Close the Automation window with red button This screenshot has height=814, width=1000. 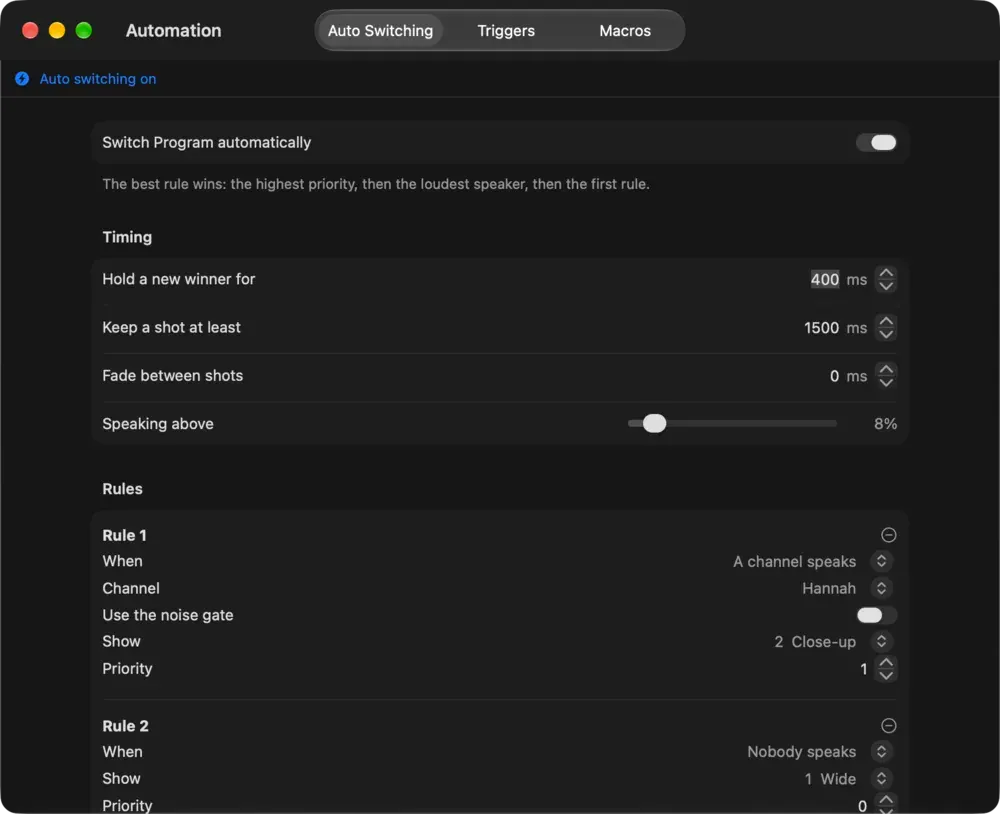(x=30, y=31)
